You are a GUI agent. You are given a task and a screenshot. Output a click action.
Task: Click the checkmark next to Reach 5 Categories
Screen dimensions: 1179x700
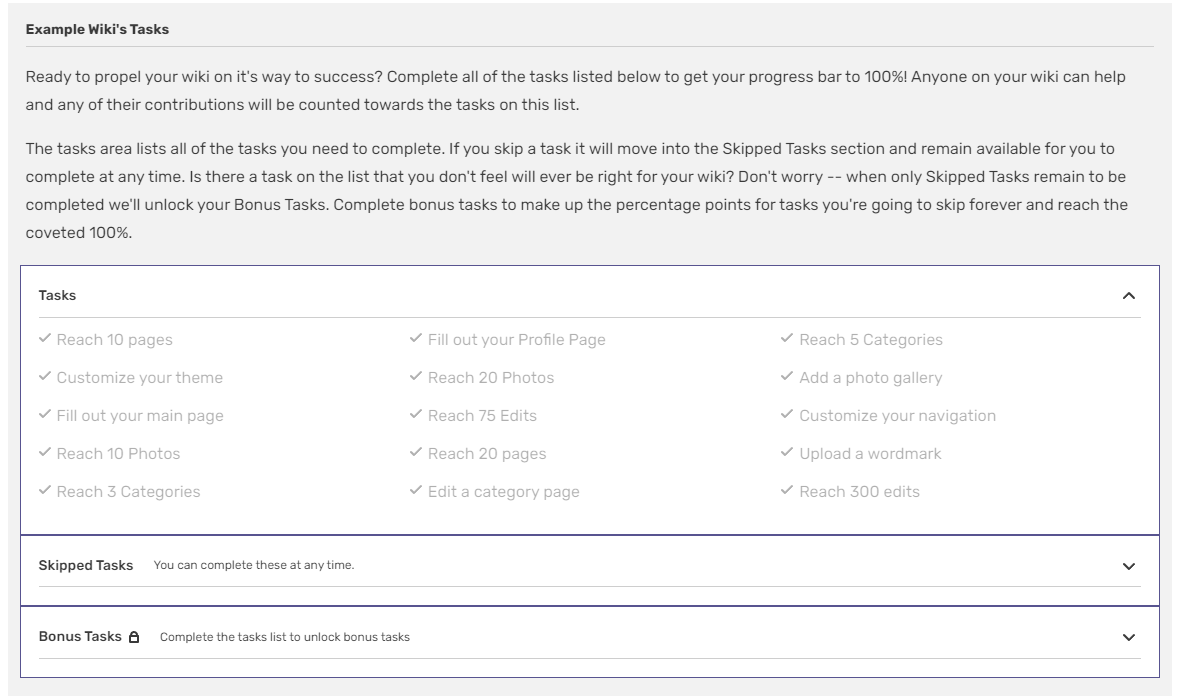click(x=787, y=339)
